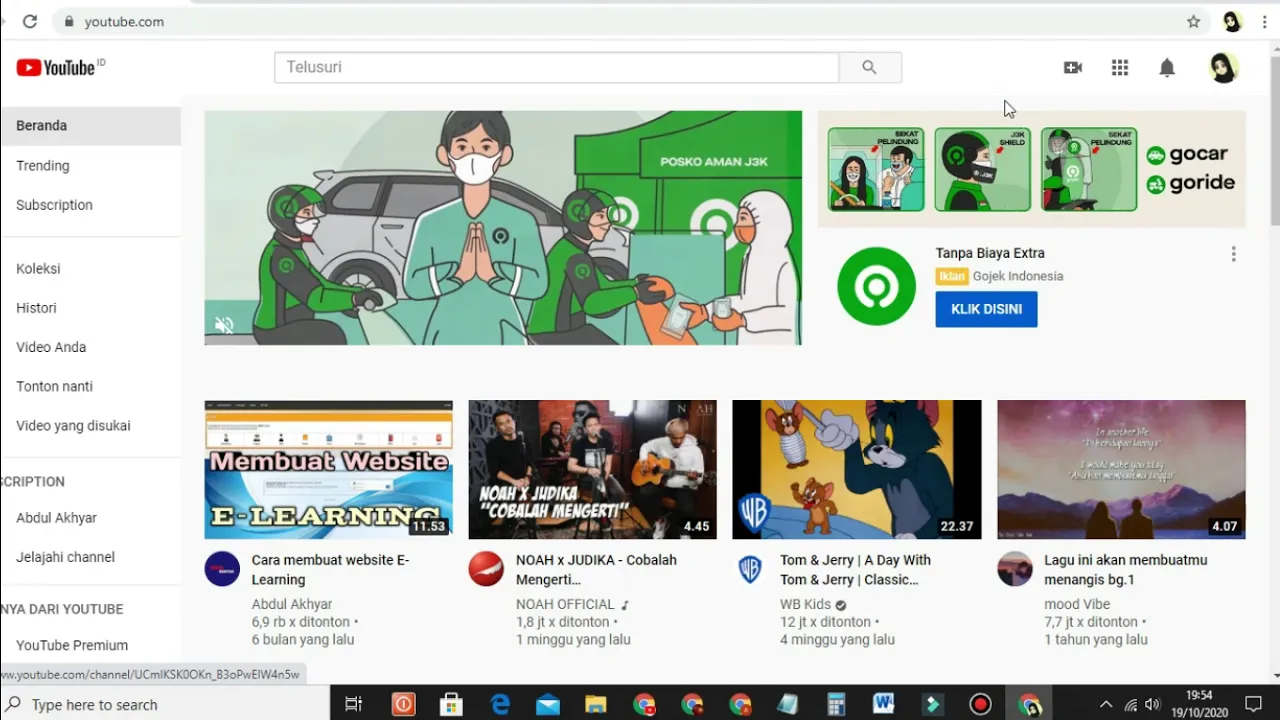Bookmark this page with star icon

click(x=1193, y=21)
